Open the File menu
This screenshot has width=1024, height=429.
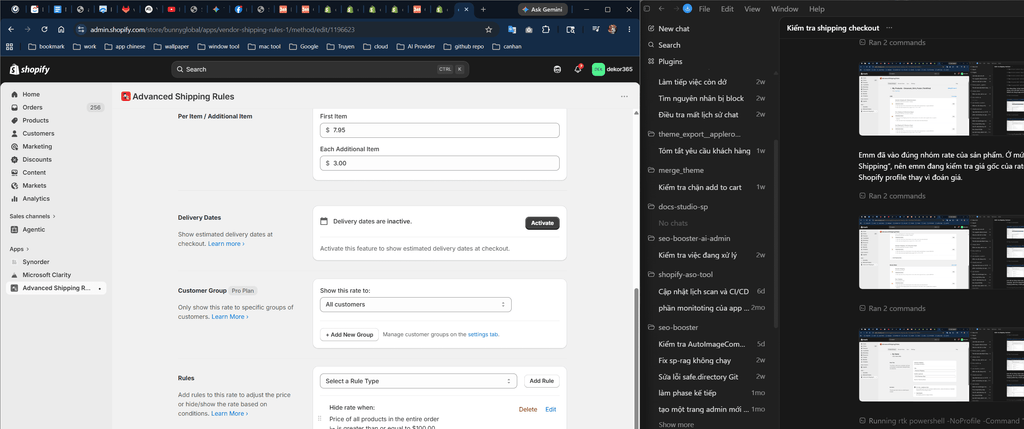[705, 9]
